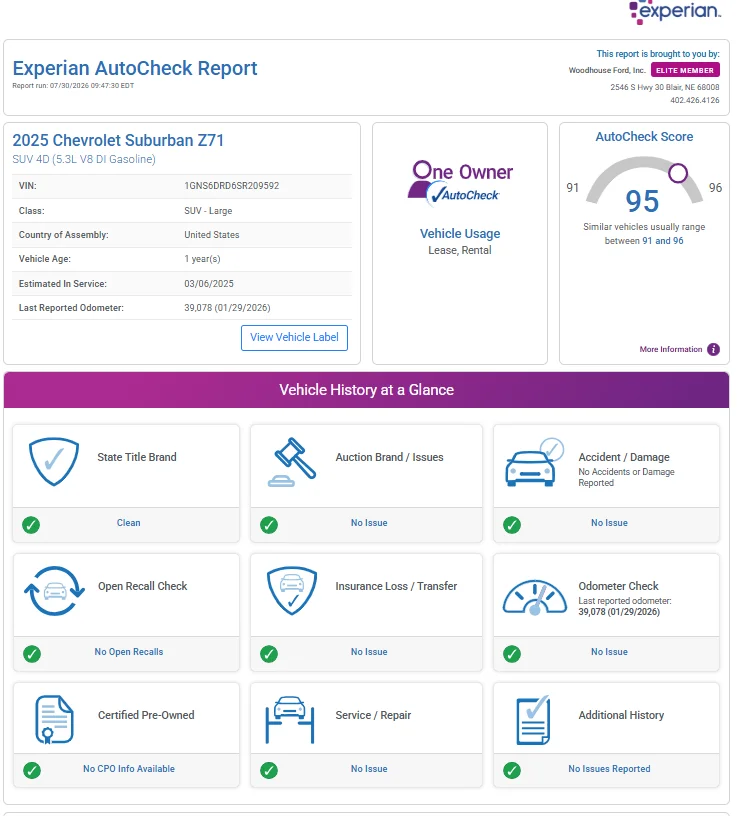Click the Report run timestamp text

tap(73, 86)
